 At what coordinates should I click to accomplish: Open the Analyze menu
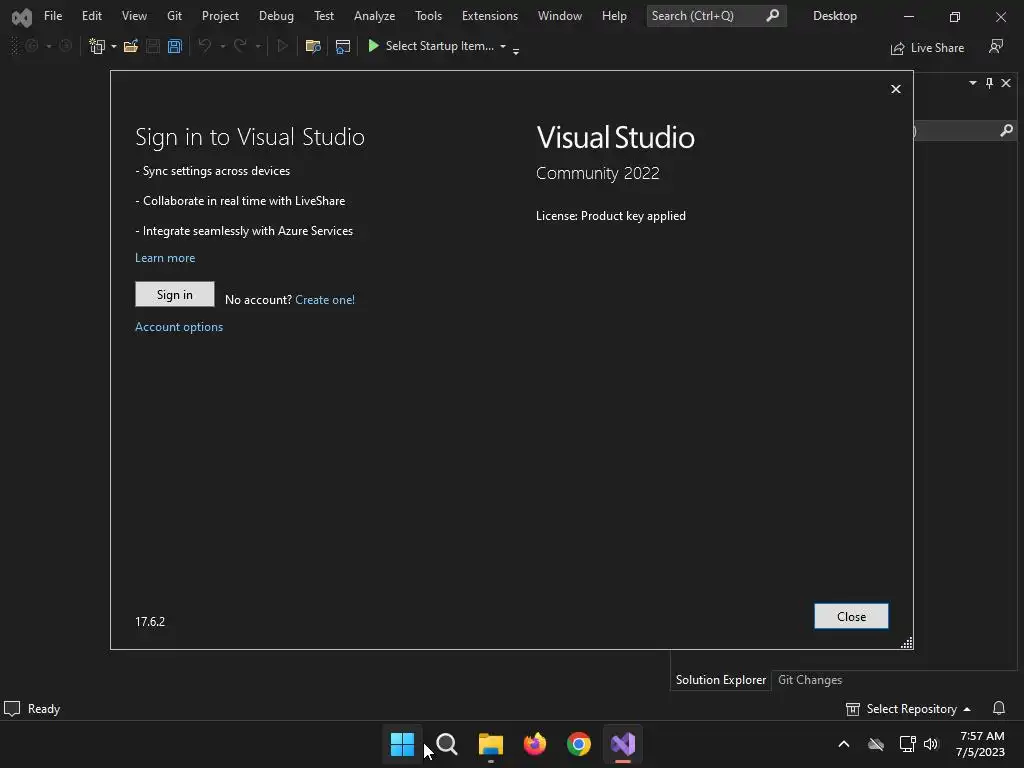[x=374, y=16]
